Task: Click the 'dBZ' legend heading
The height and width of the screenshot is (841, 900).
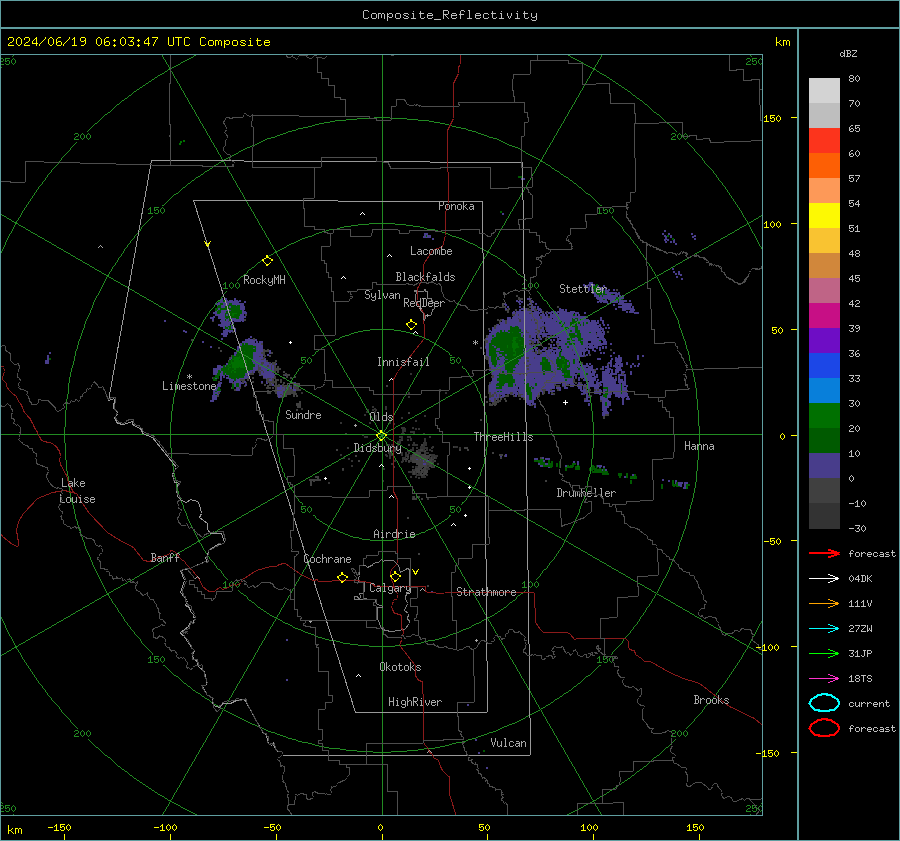Action: [x=848, y=54]
